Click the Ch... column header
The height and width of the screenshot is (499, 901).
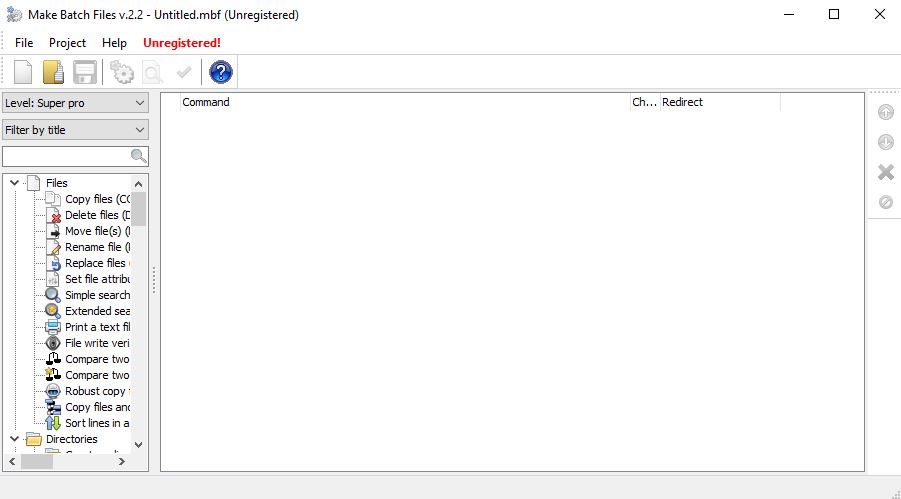[645, 102]
